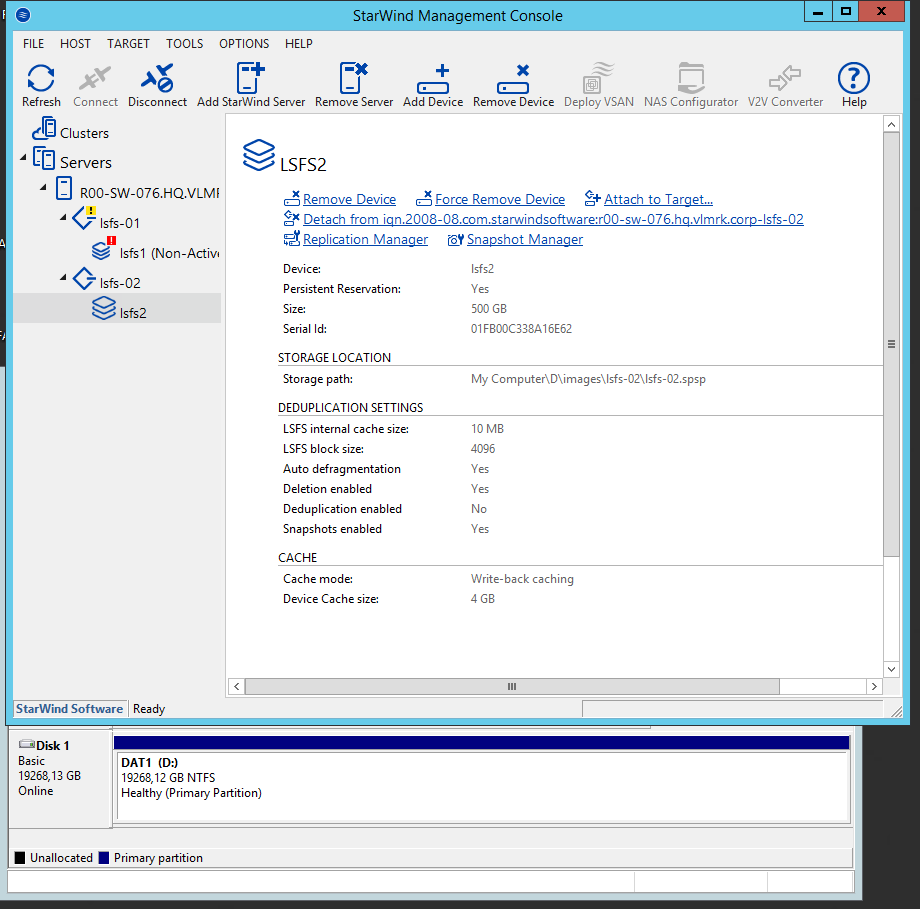This screenshot has height=909, width=920.
Task: Click the Unallocated legend color swatch
Action: click(20, 858)
